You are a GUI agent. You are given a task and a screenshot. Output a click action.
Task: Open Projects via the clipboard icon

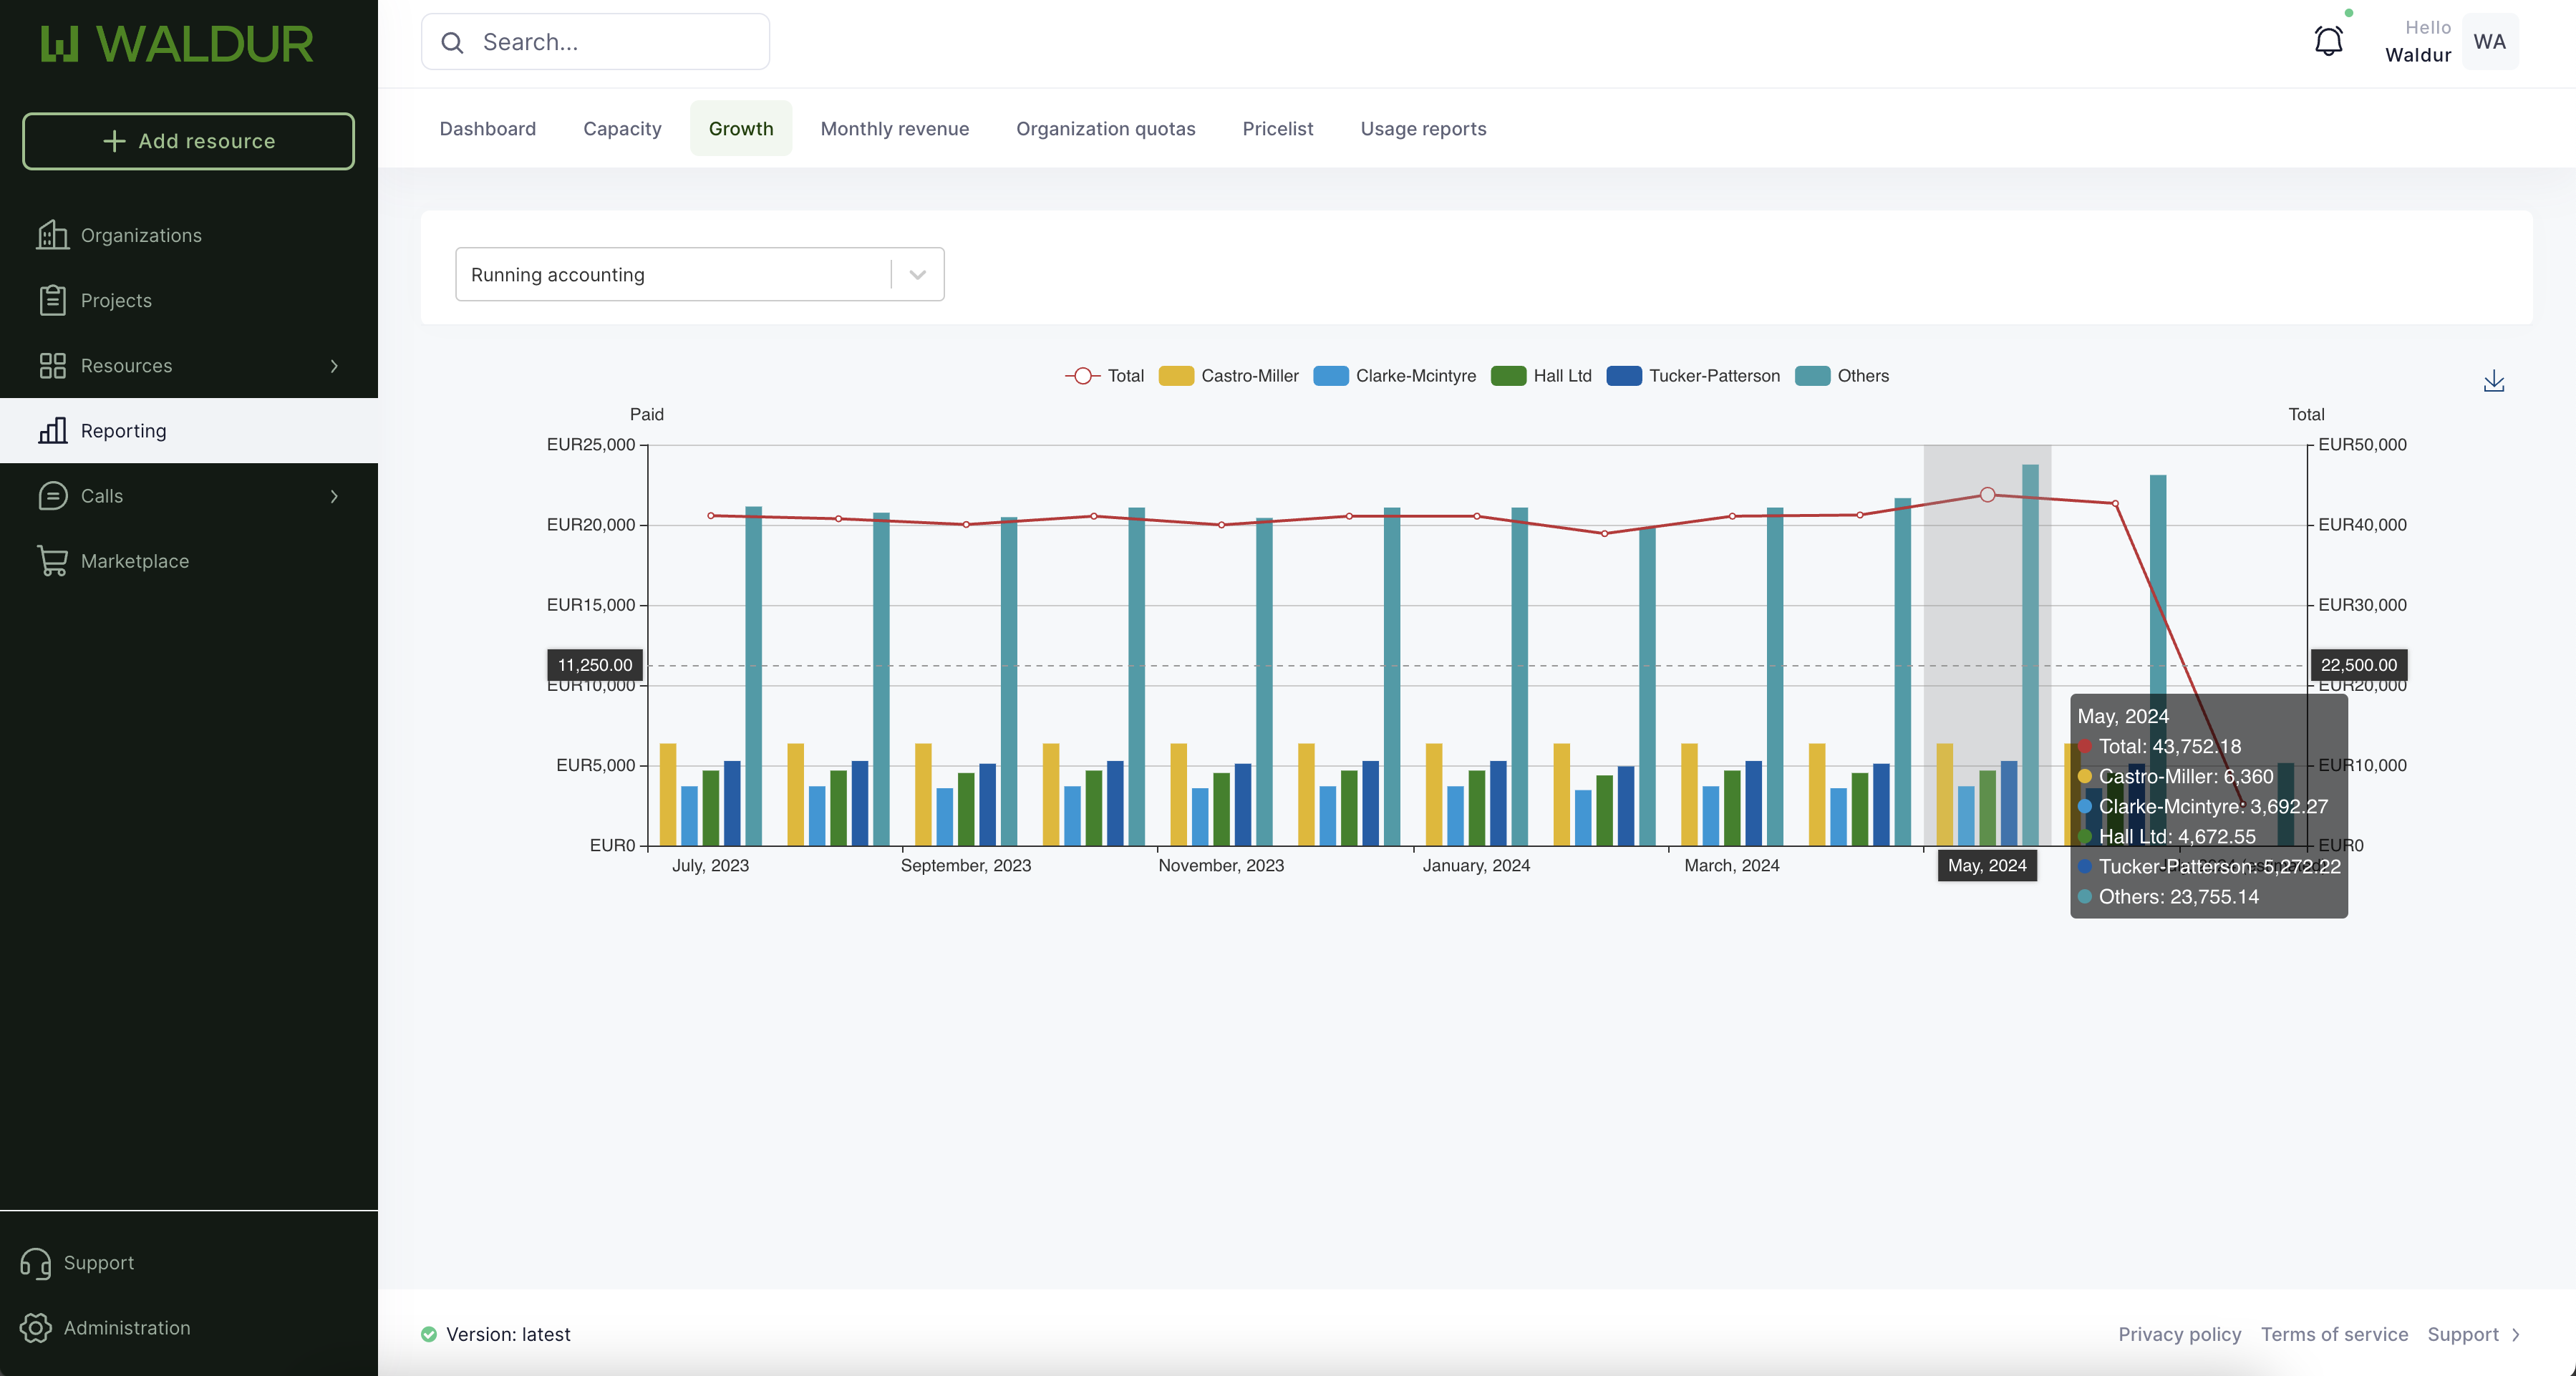52,300
